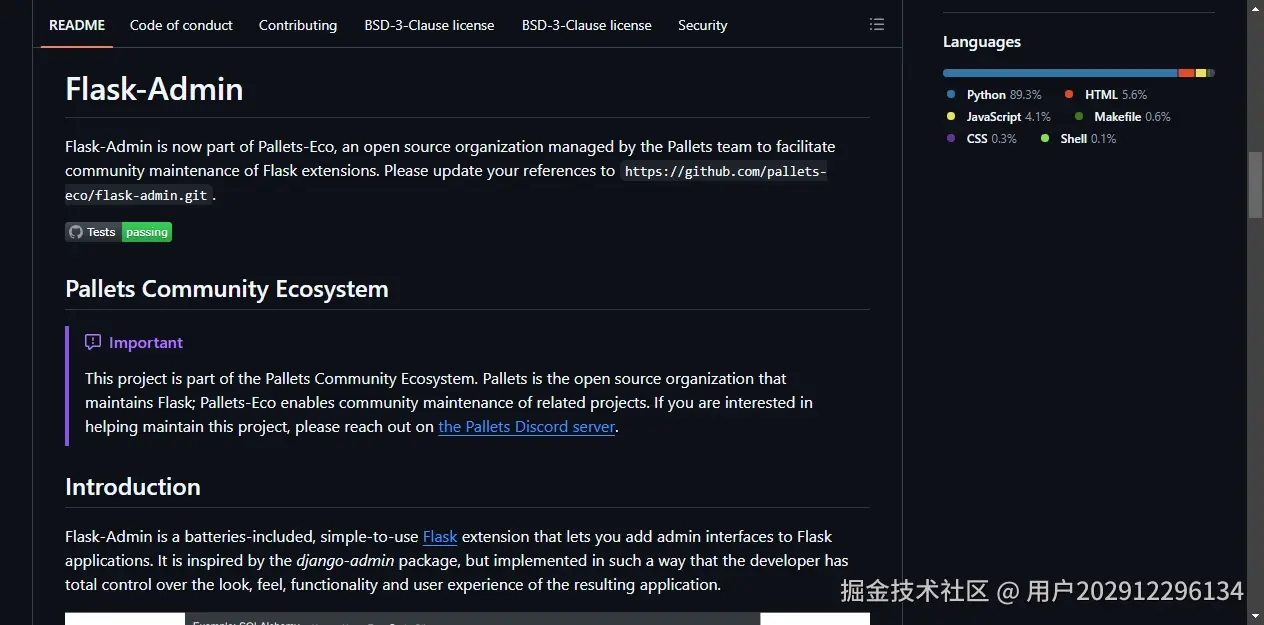The height and width of the screenshot is (625, 1264).
Task: Click the example screenshot thumbnail at bottom
Action: click(x=467, y=619)
